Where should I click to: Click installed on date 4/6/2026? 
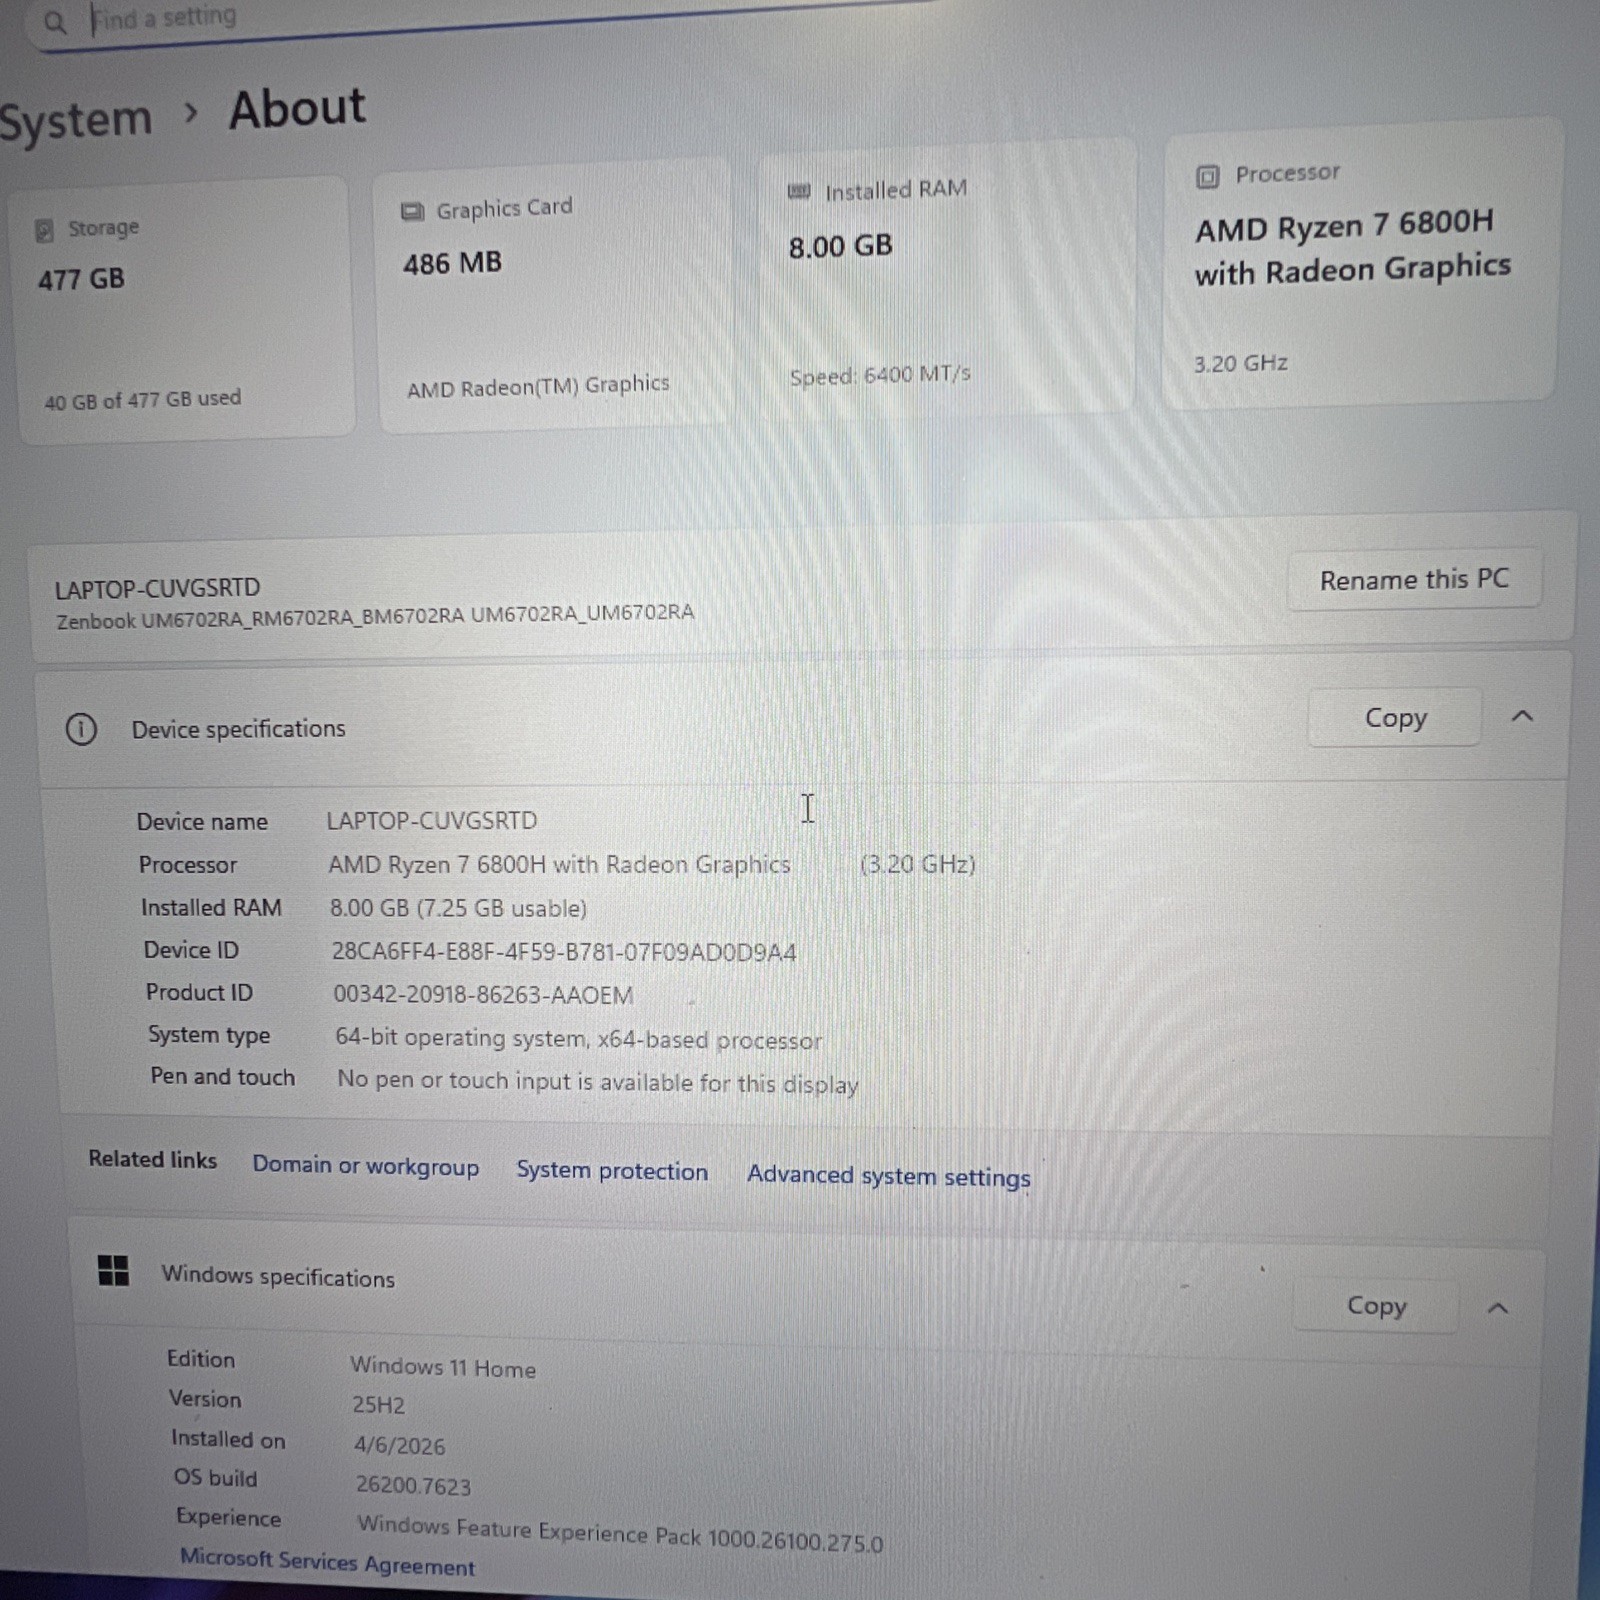tap(399, 1445)
